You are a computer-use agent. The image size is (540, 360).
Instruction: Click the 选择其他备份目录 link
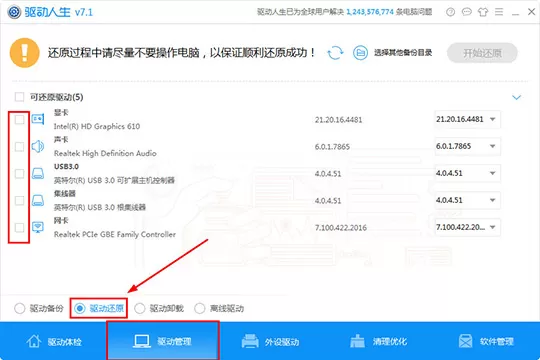click(x=403, y=53)
